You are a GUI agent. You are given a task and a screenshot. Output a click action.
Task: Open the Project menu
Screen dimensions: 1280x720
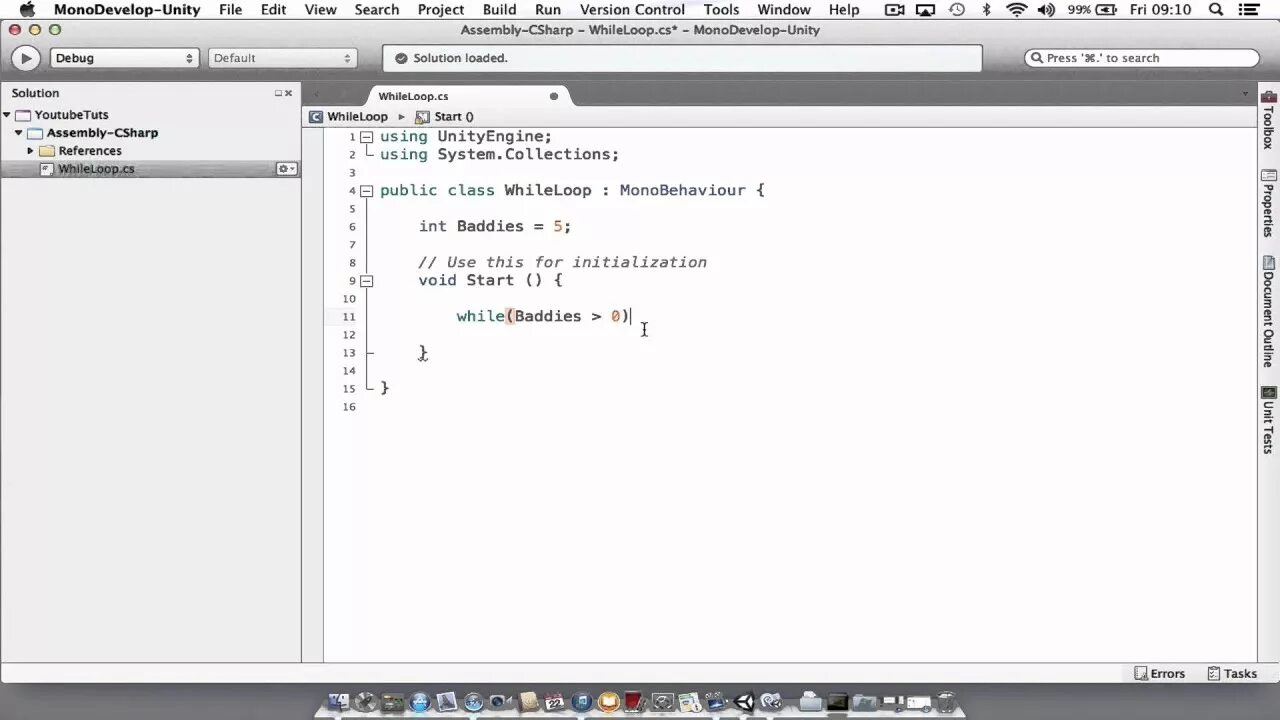pos(441,10)
